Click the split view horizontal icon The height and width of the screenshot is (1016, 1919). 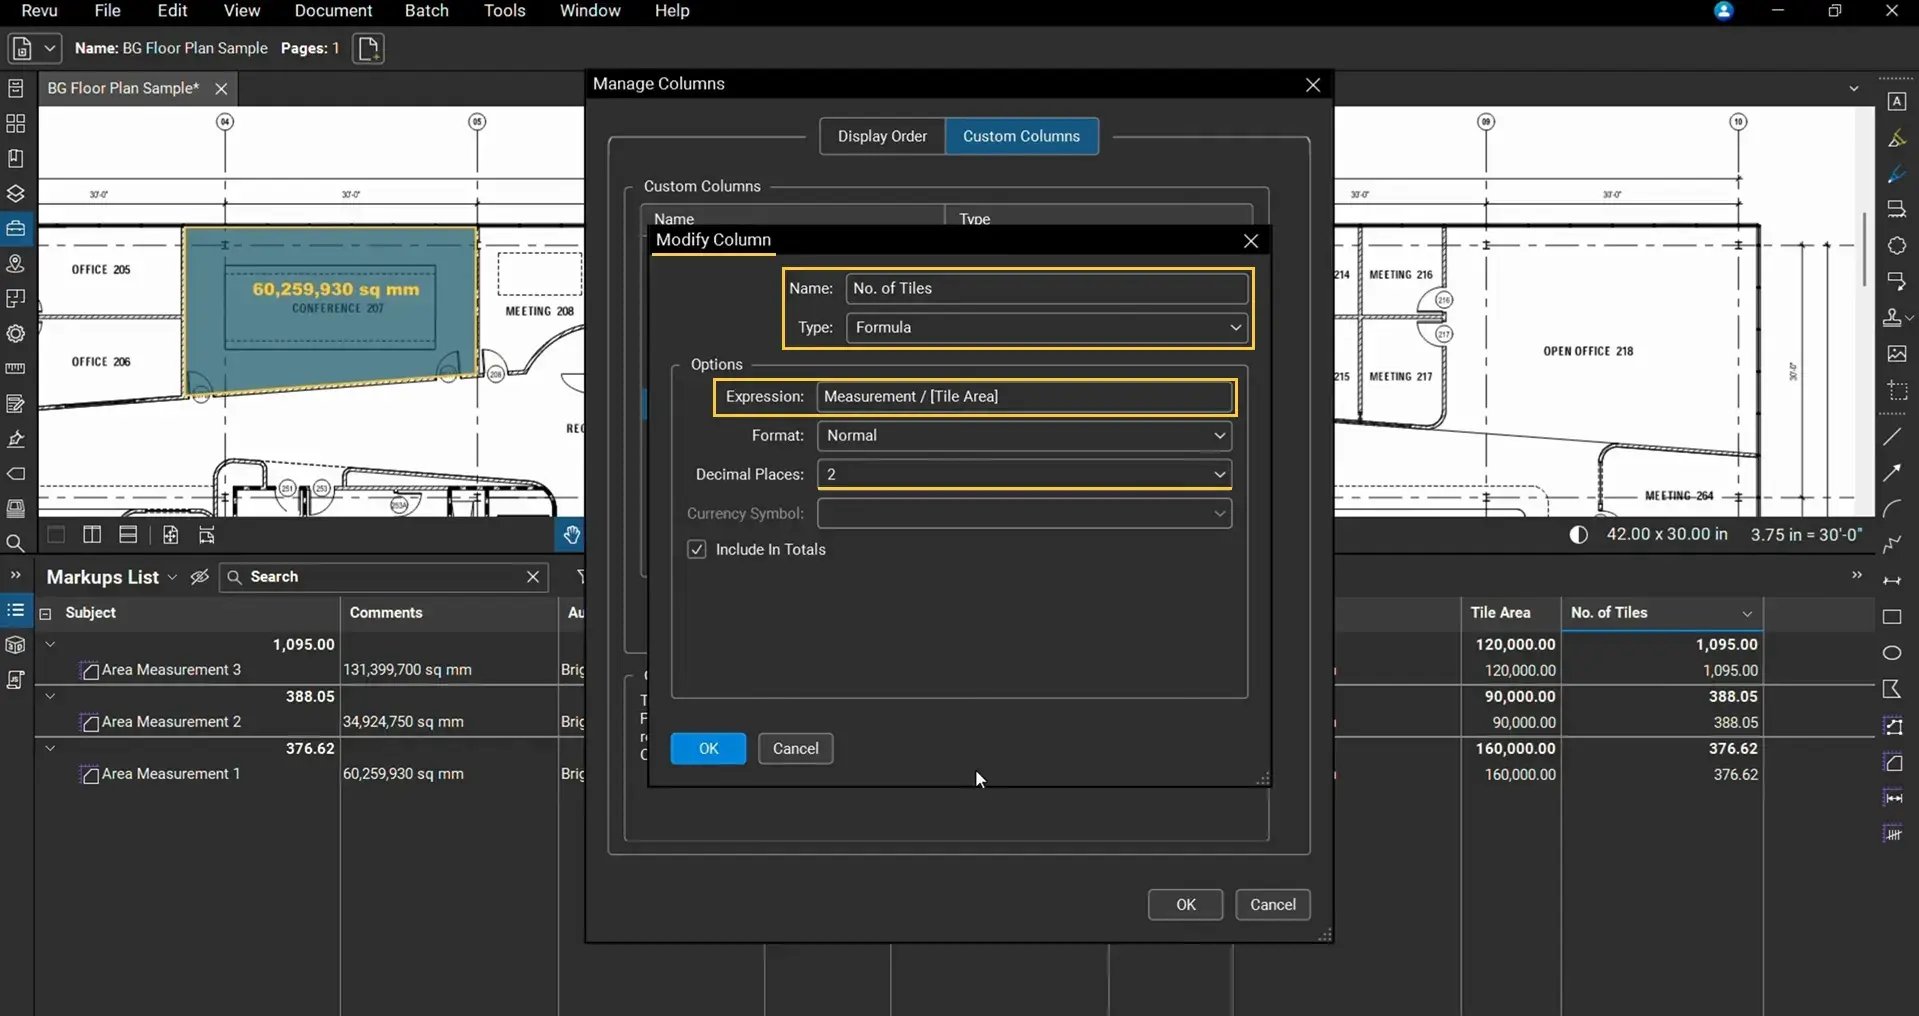(128, 535)
